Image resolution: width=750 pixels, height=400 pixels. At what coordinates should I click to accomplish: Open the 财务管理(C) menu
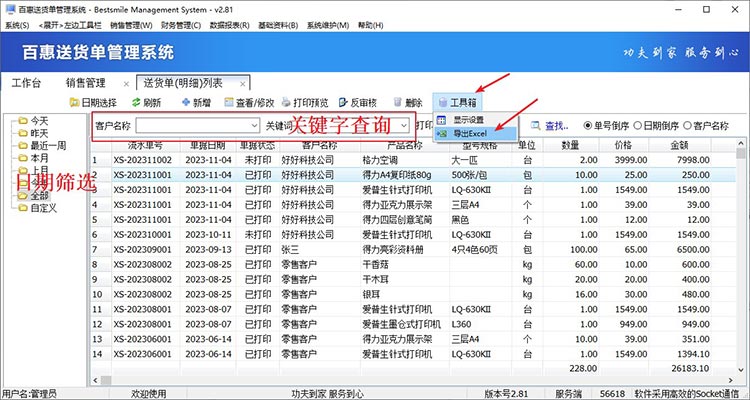click(x=181, y=25)
